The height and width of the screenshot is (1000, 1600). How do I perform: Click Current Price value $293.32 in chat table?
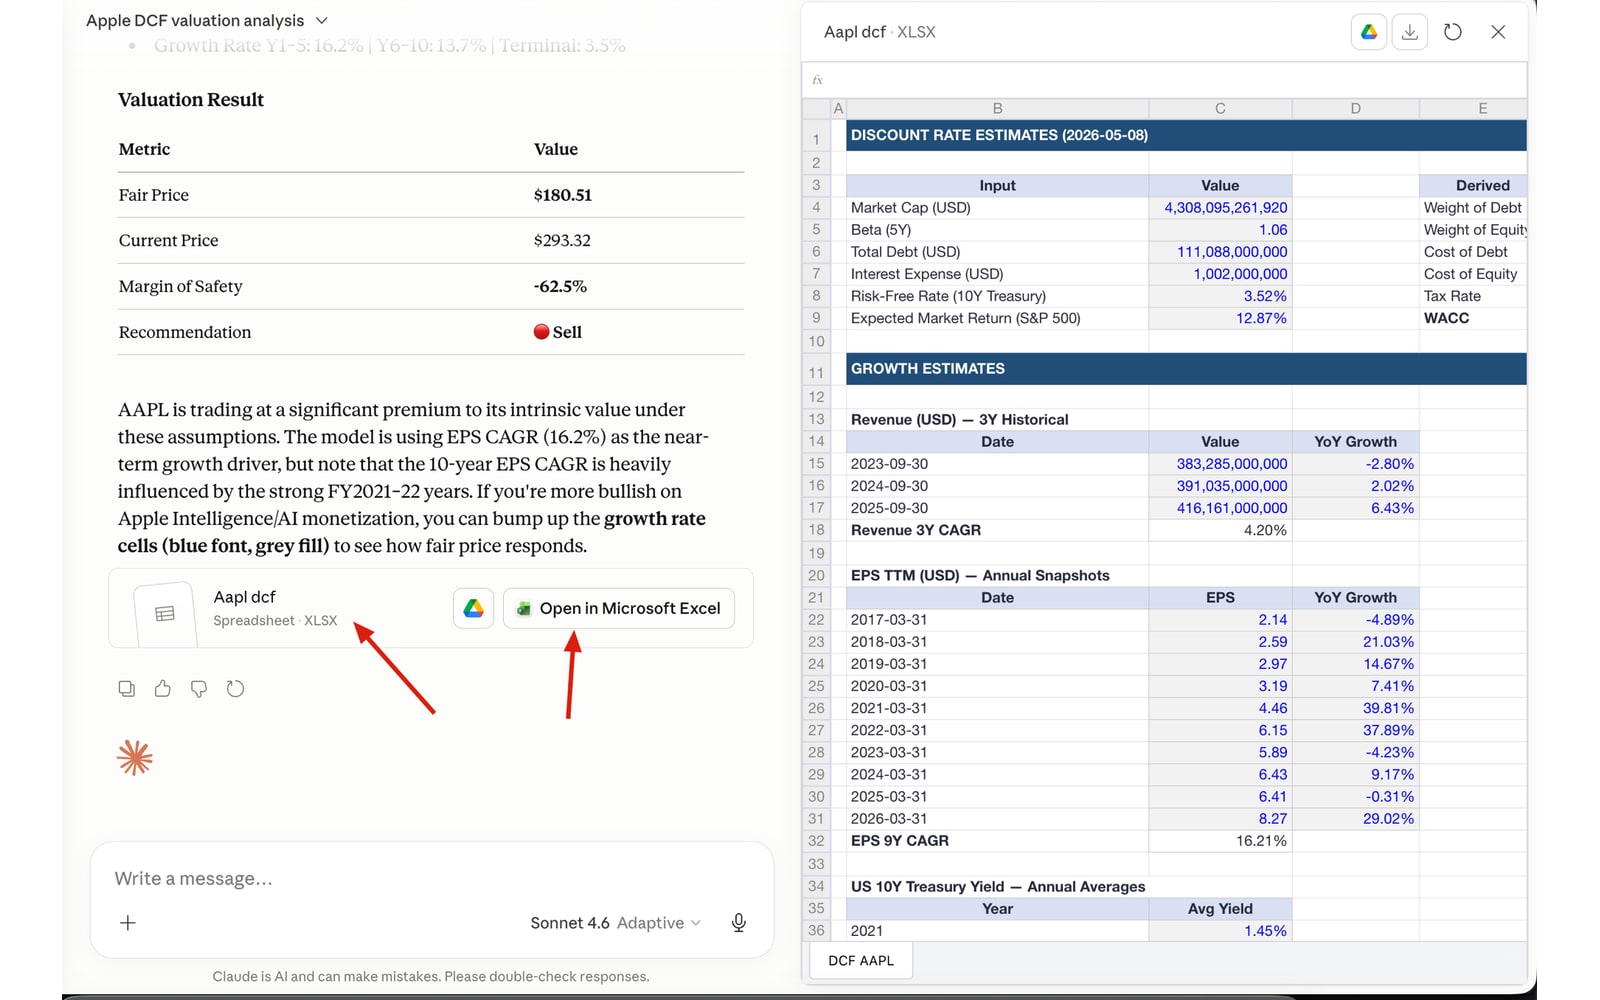coord(562,240)
